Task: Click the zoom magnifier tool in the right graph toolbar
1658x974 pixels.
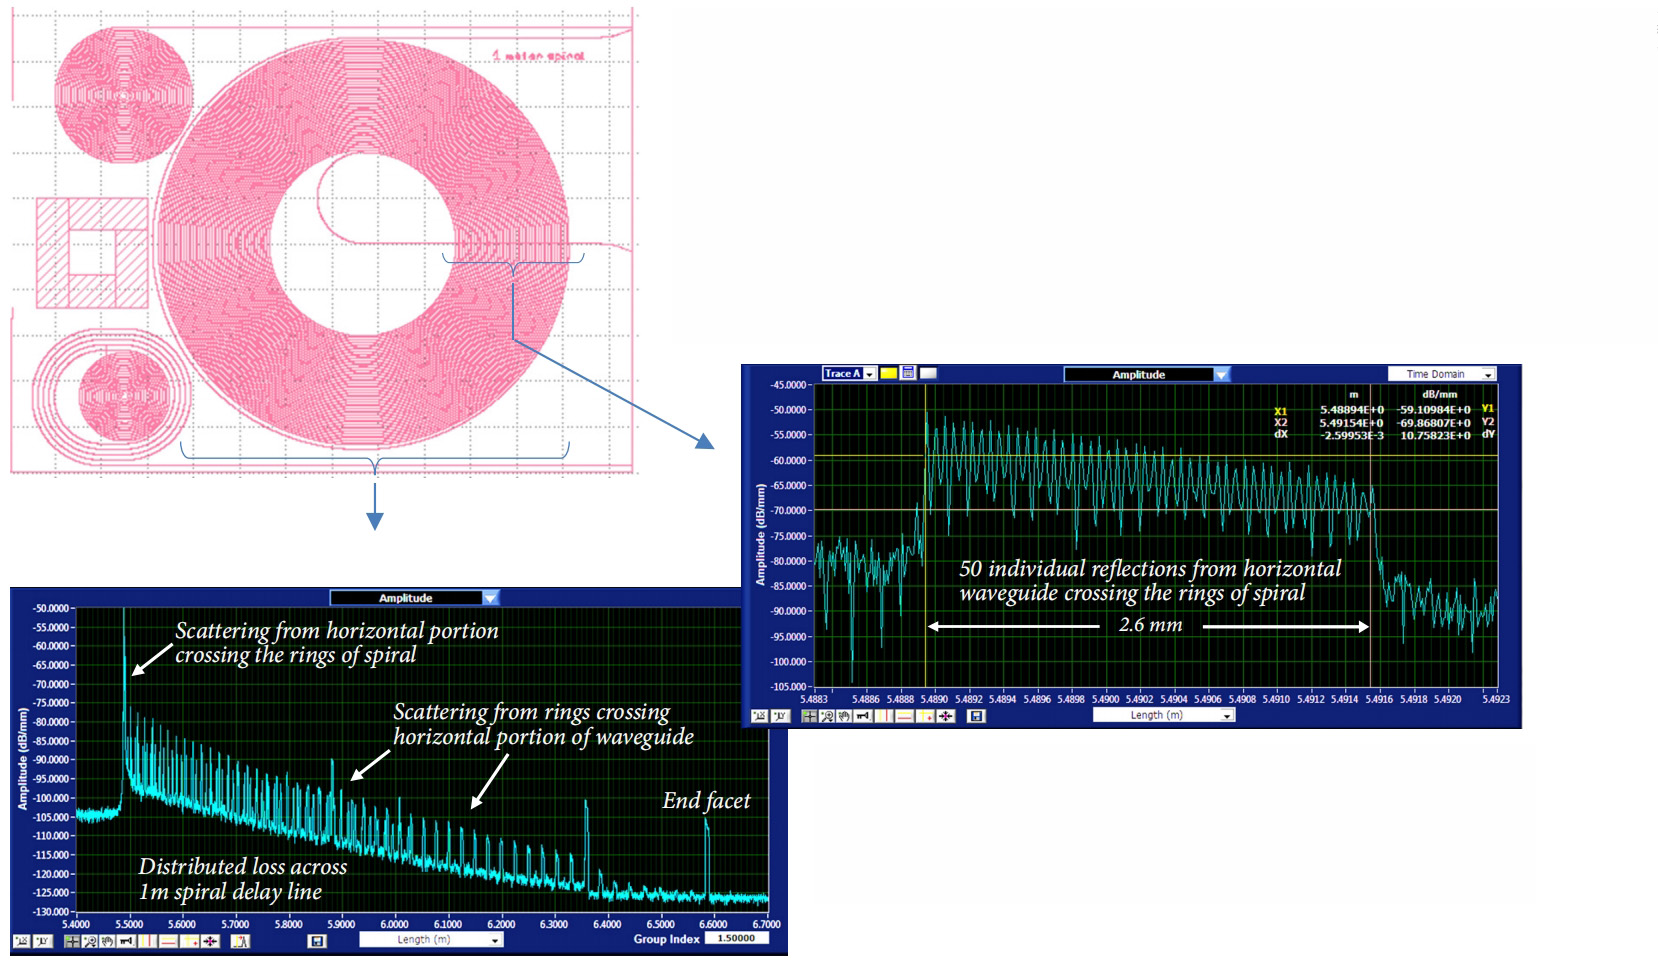Action: pyautogui.click(x=827, y=716)
